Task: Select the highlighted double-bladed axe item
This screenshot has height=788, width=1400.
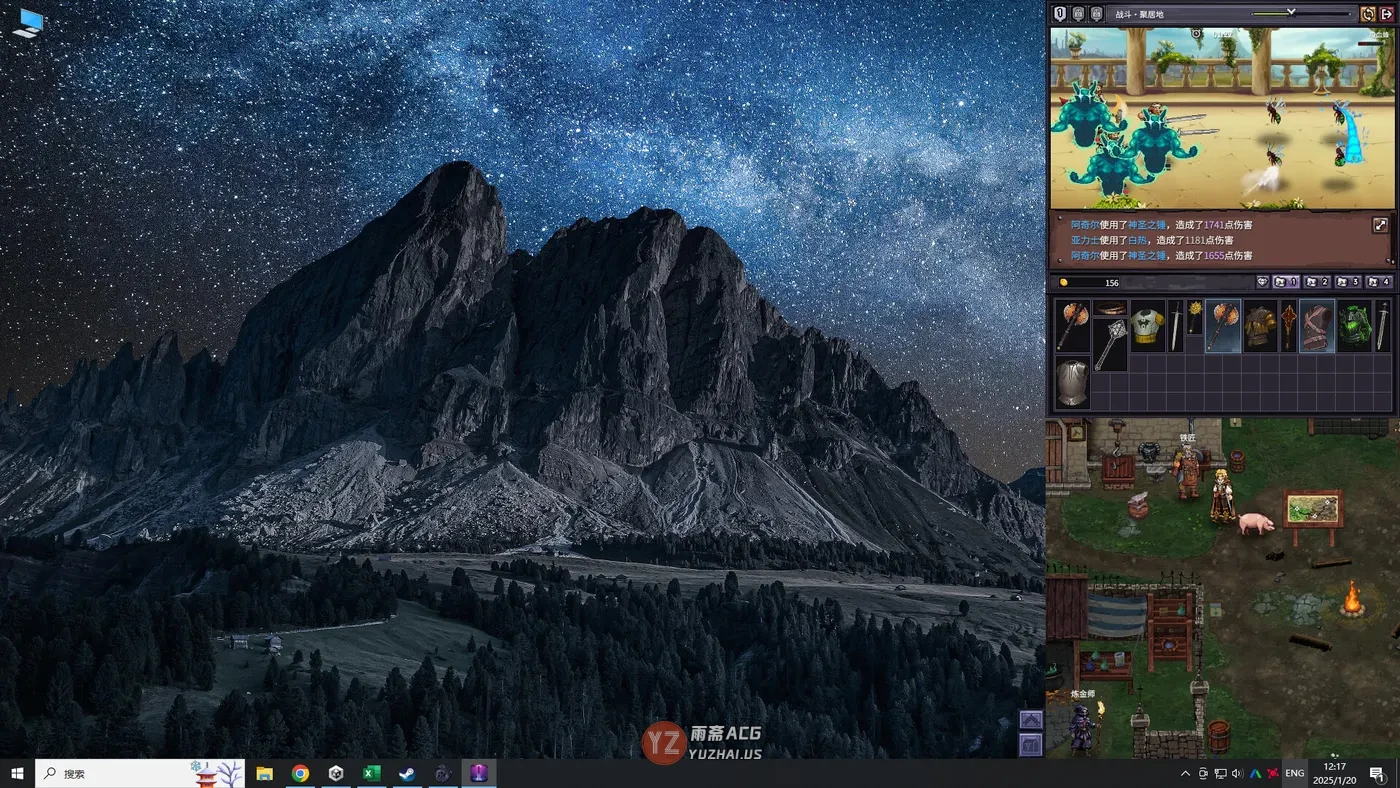Action: point(1223,325)
